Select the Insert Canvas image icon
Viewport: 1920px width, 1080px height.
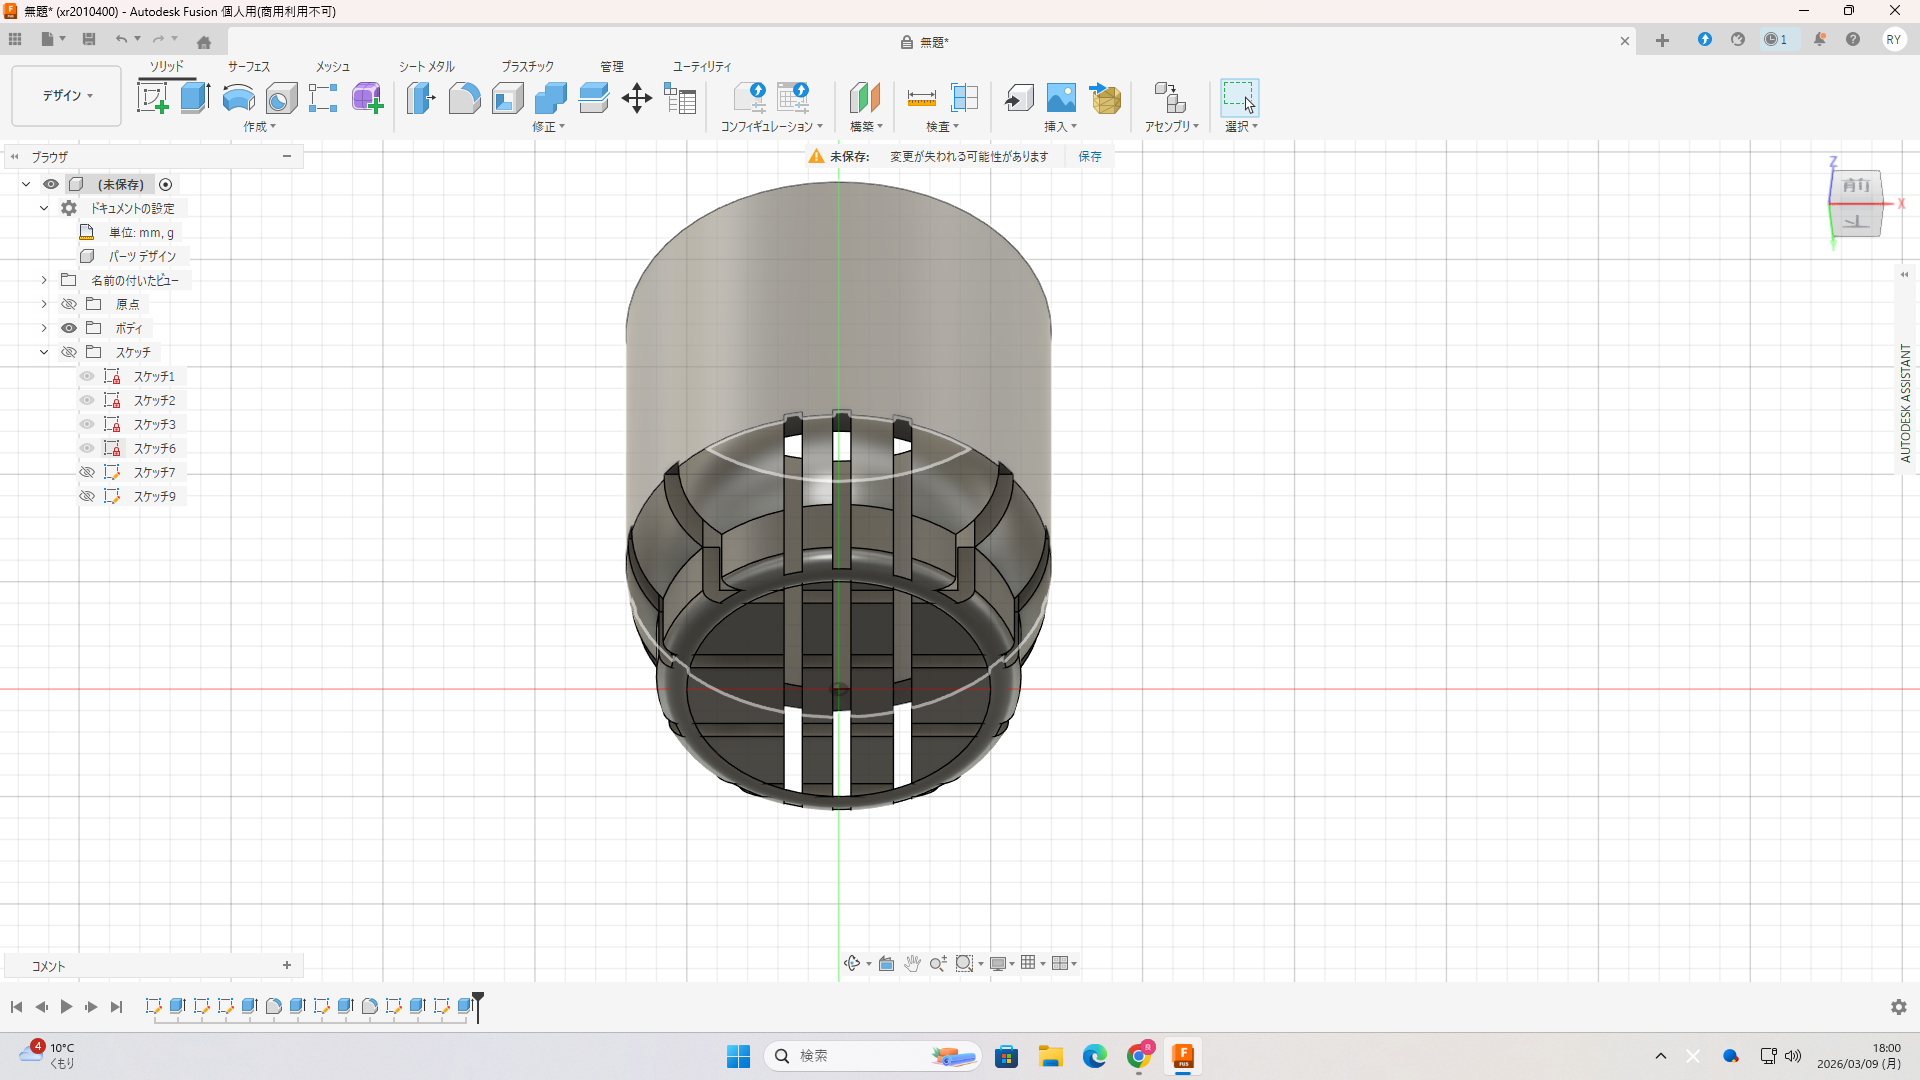pos(1061,98)
